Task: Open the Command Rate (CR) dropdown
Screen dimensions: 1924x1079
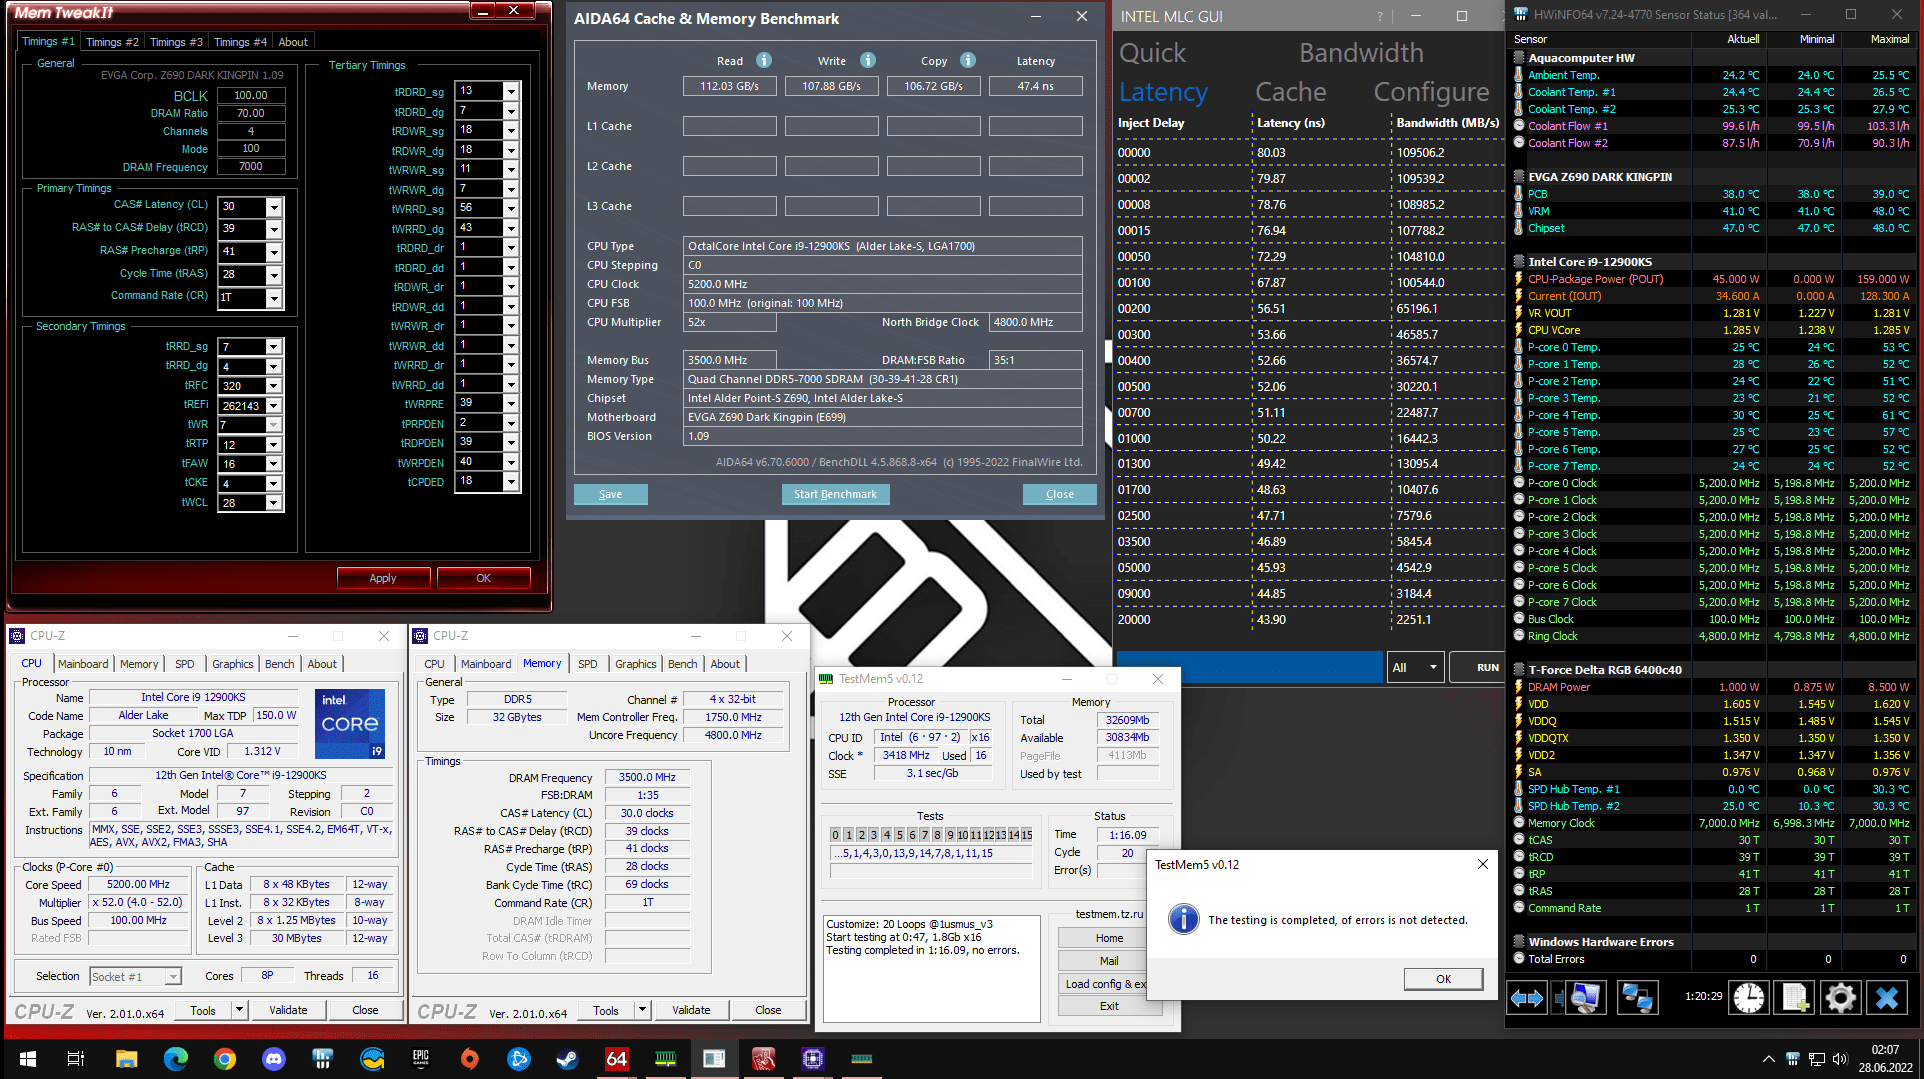Action: pos(273,298)
